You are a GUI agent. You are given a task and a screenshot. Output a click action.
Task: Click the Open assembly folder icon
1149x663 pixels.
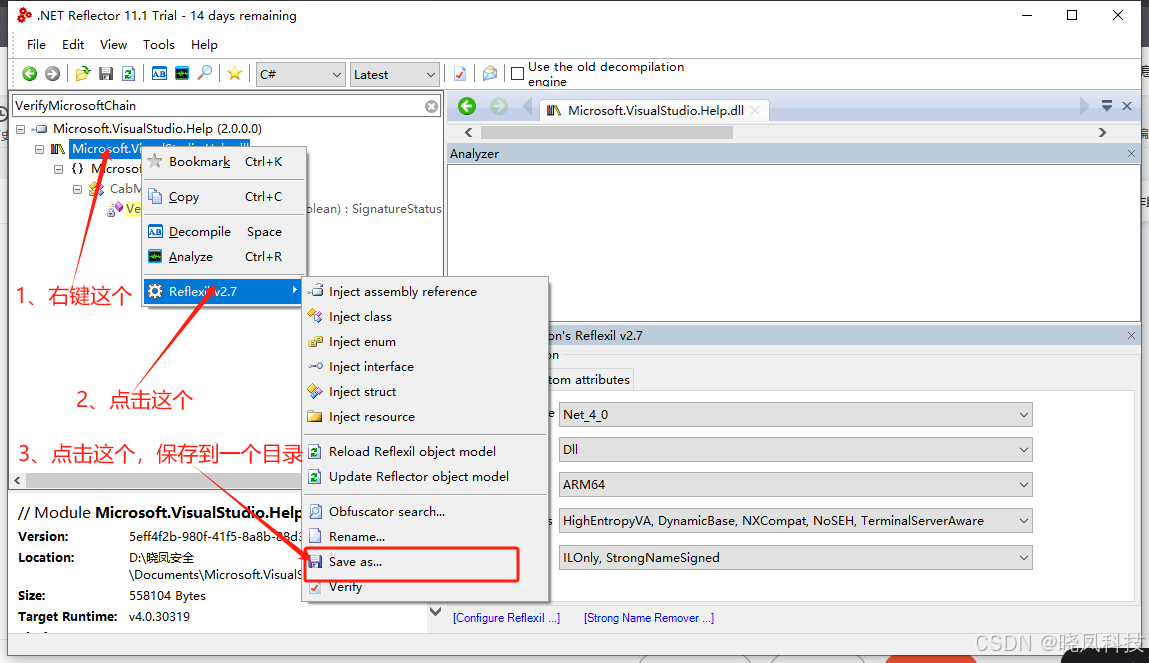click(x=83, y=73)
